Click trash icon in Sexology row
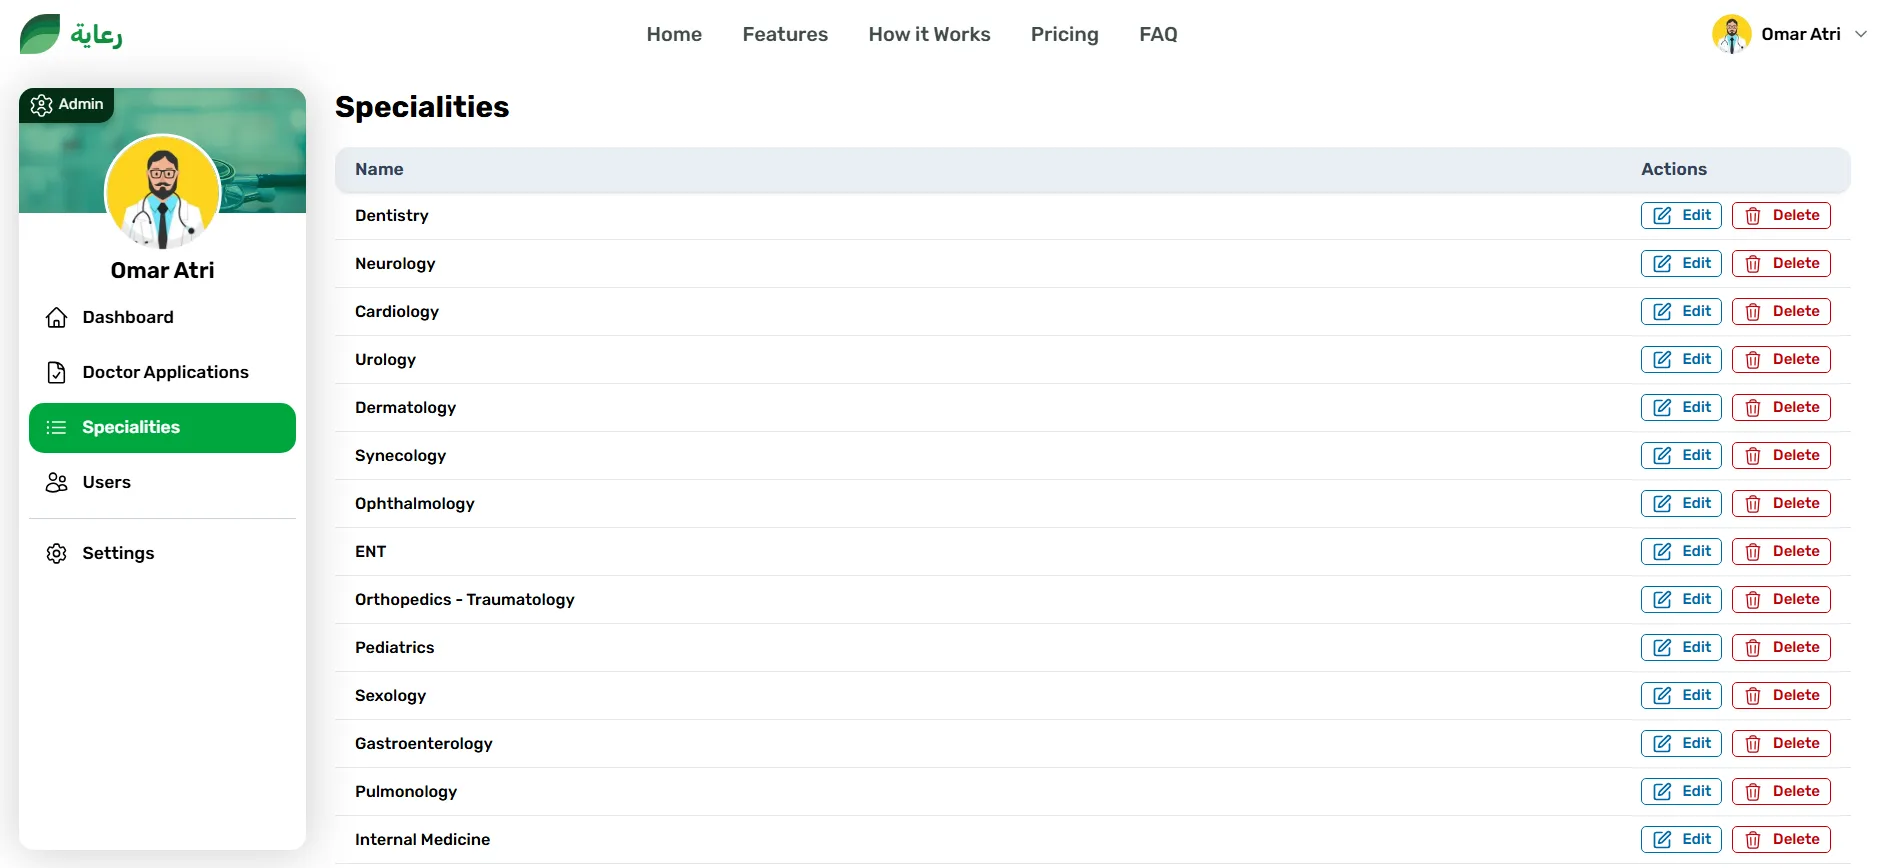Image resolution: width=1900 pixels, height=868 pixels. [x=1753, y=696]
